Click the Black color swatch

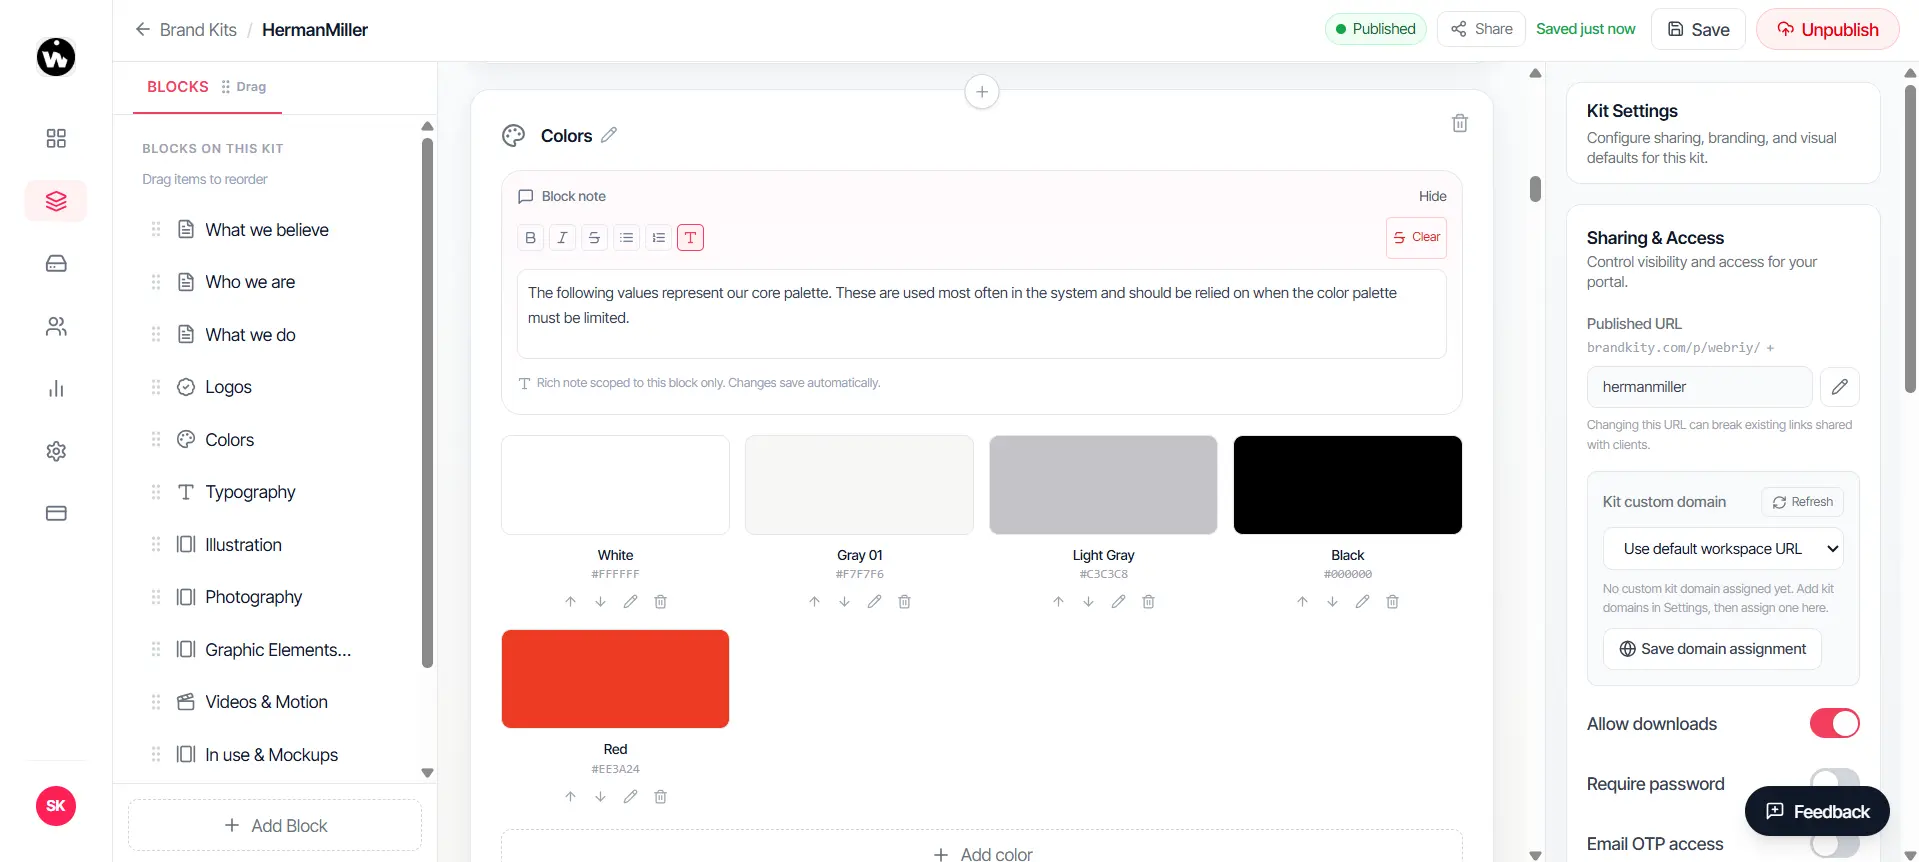pos(1347,485)
